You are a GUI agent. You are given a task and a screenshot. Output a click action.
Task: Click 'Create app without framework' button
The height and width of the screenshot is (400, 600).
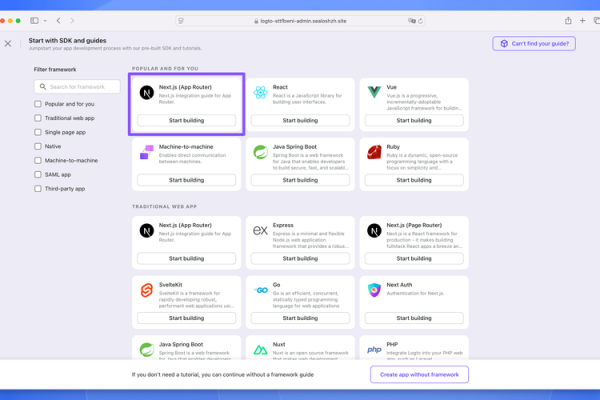pos(419,374)
